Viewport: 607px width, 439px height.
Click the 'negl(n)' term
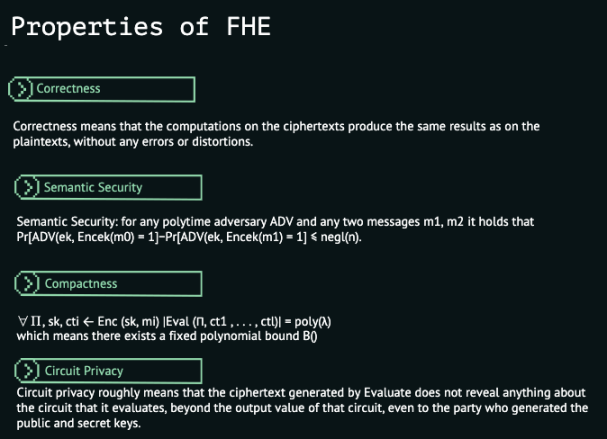click(x=341, y=237)
